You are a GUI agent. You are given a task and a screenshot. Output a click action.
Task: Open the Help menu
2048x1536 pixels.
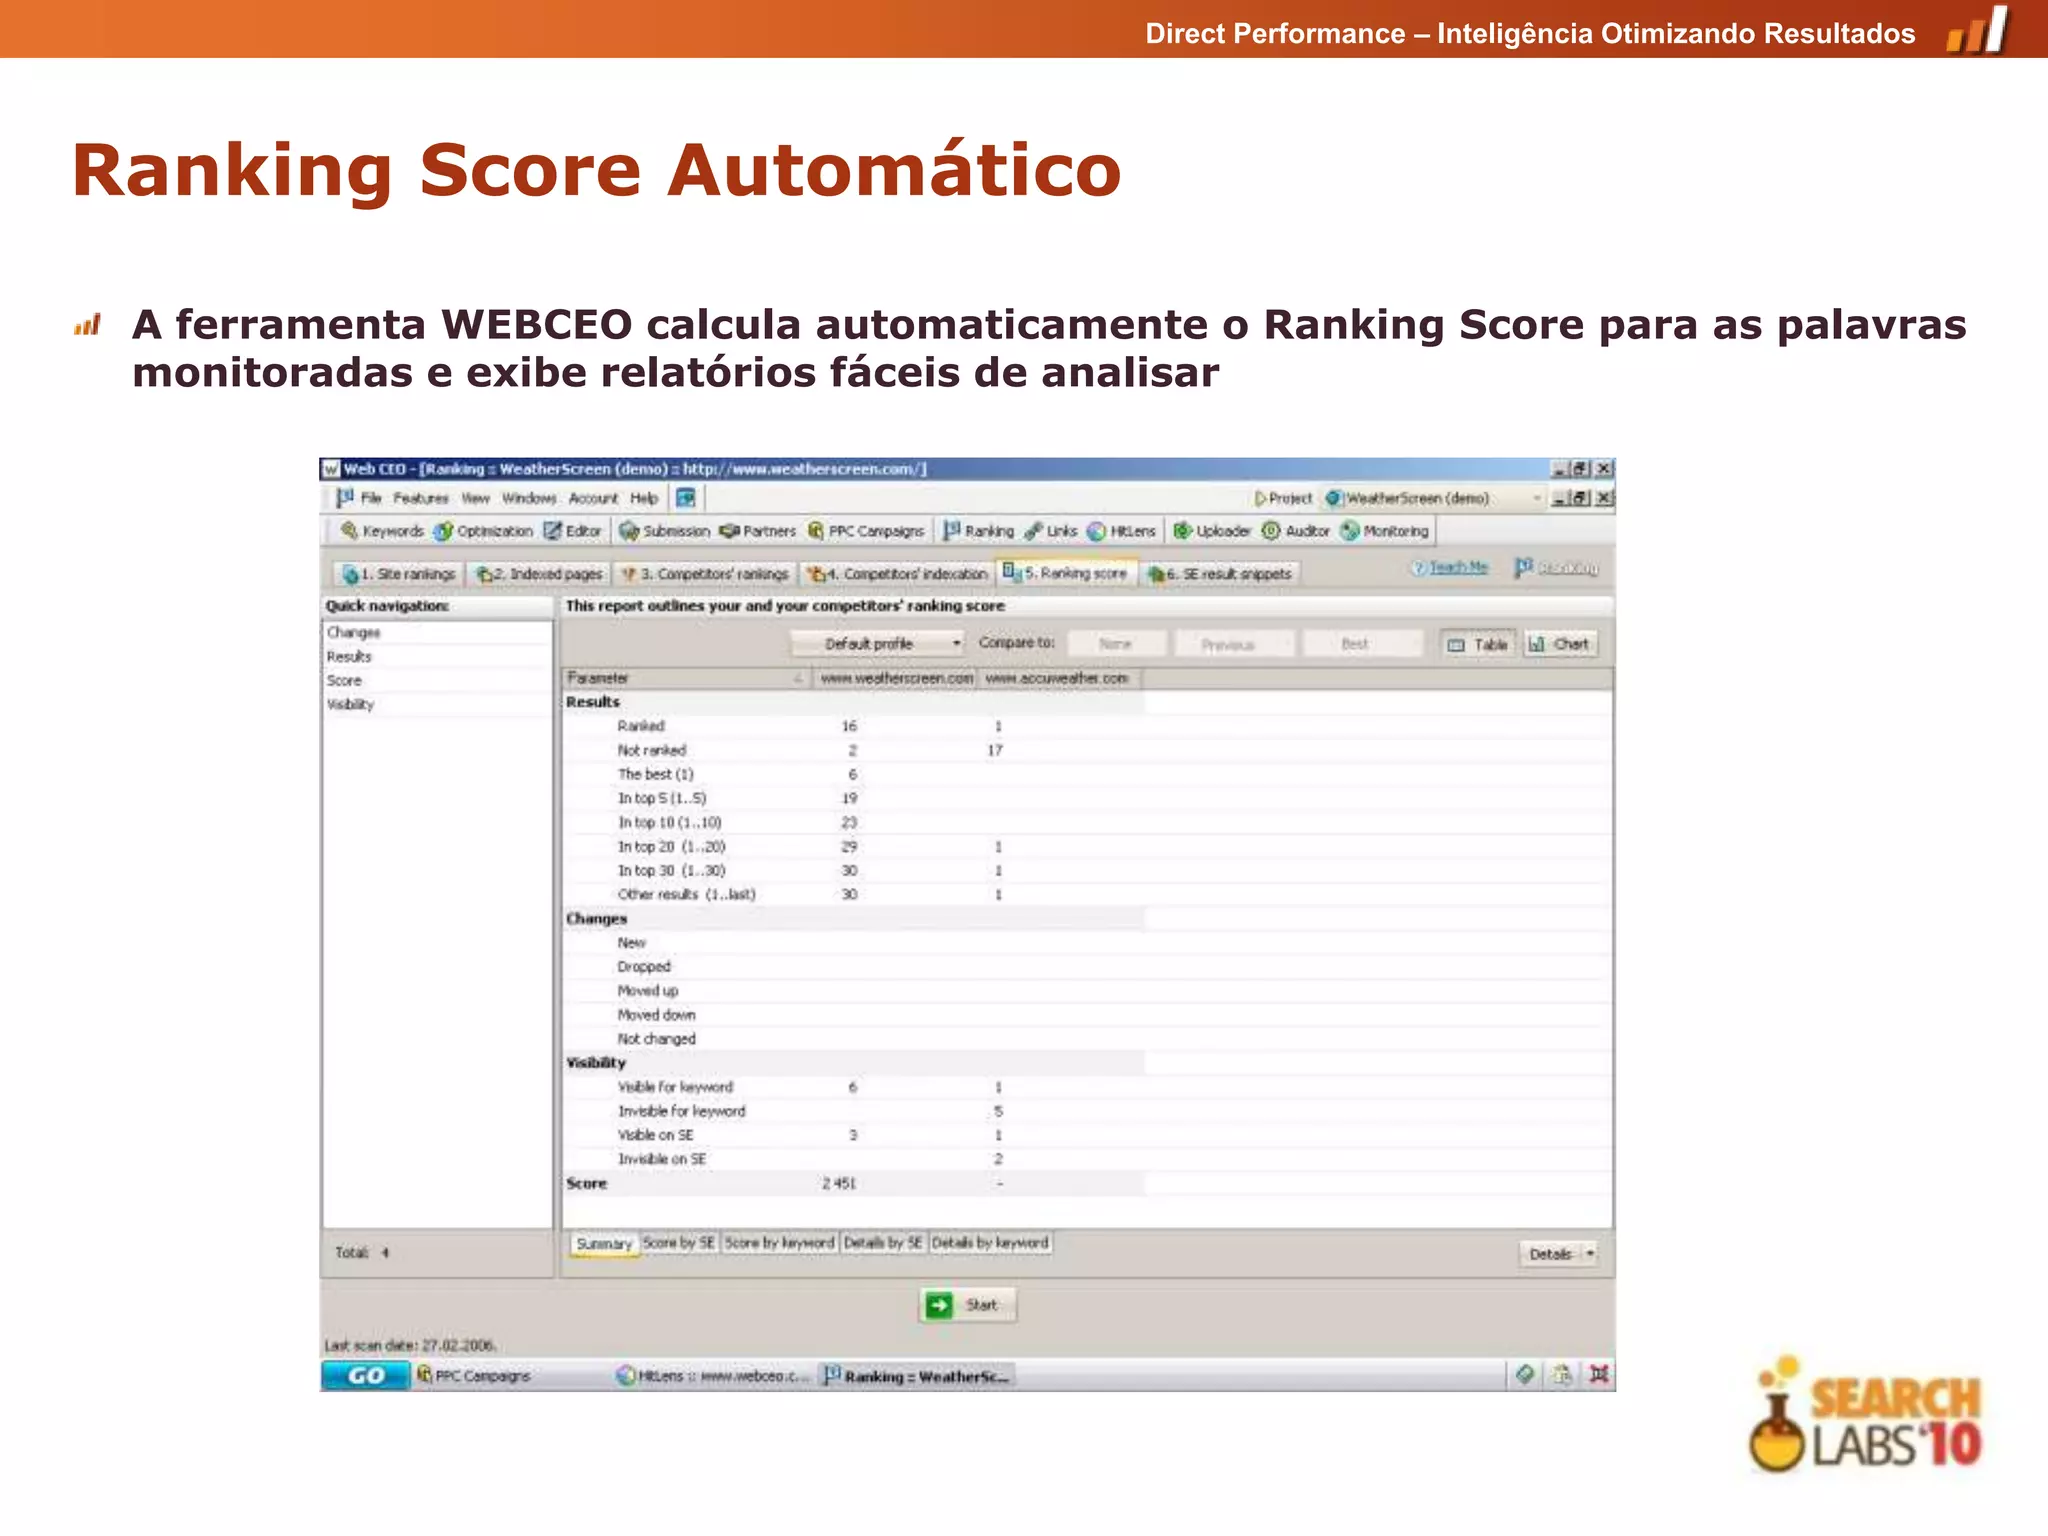click(x=644, y=498)
